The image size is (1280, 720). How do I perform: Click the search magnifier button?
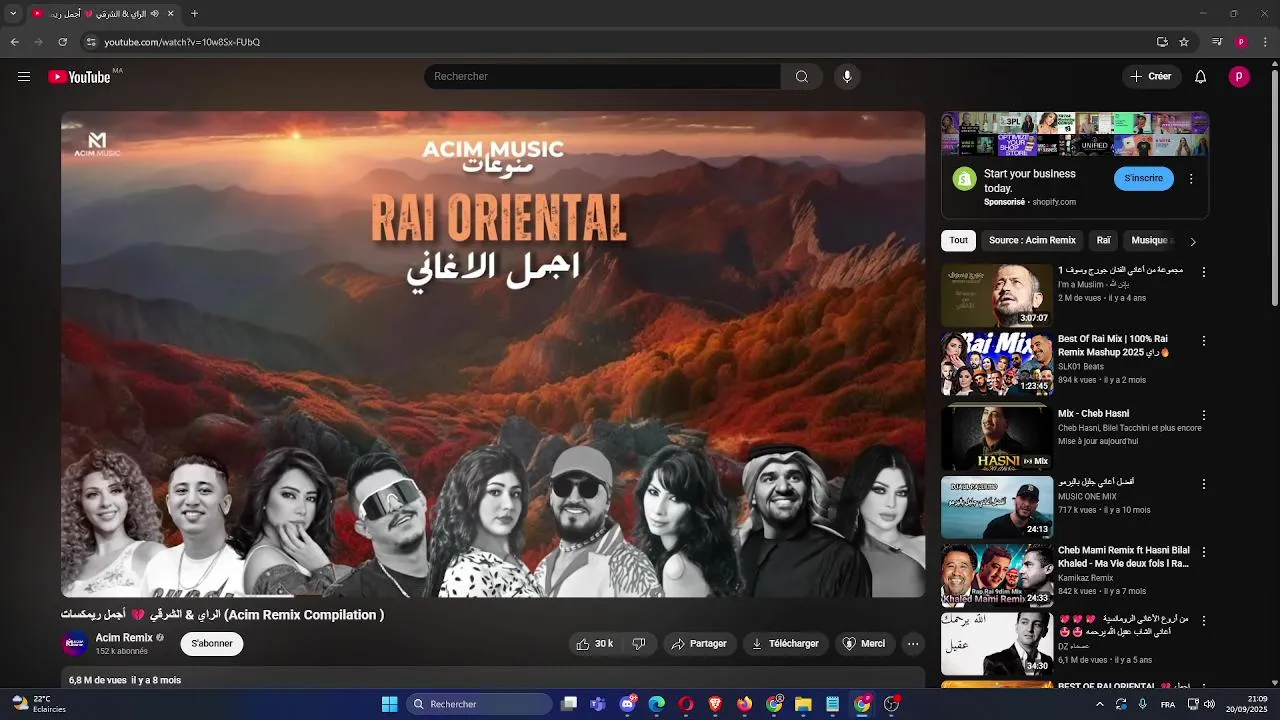coord(802,77)
